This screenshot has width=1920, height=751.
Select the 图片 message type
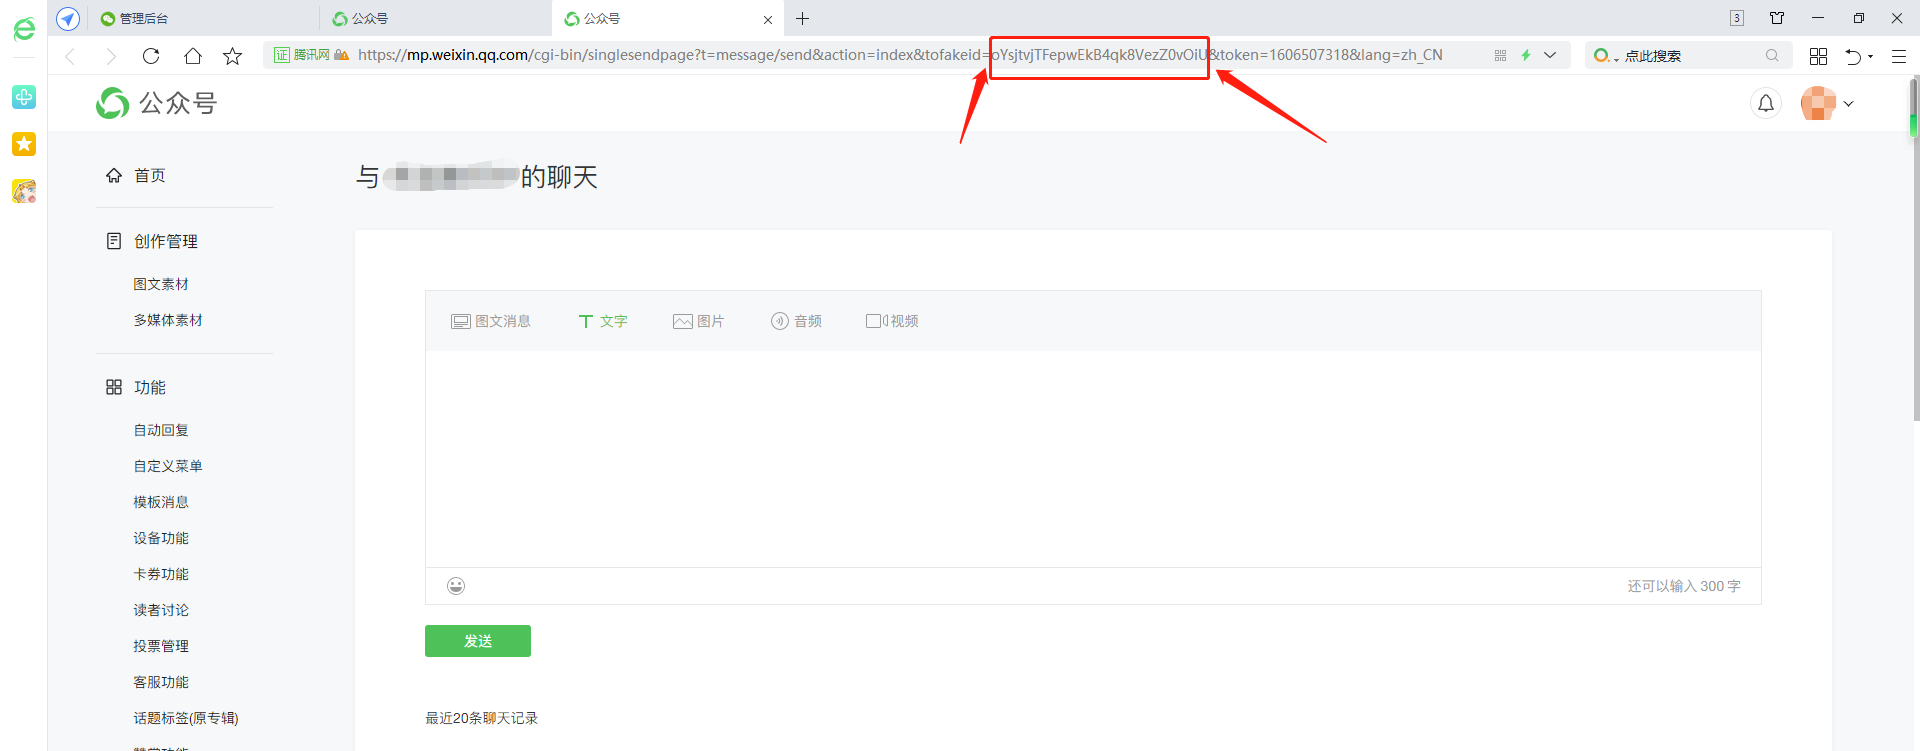[698, 321]
